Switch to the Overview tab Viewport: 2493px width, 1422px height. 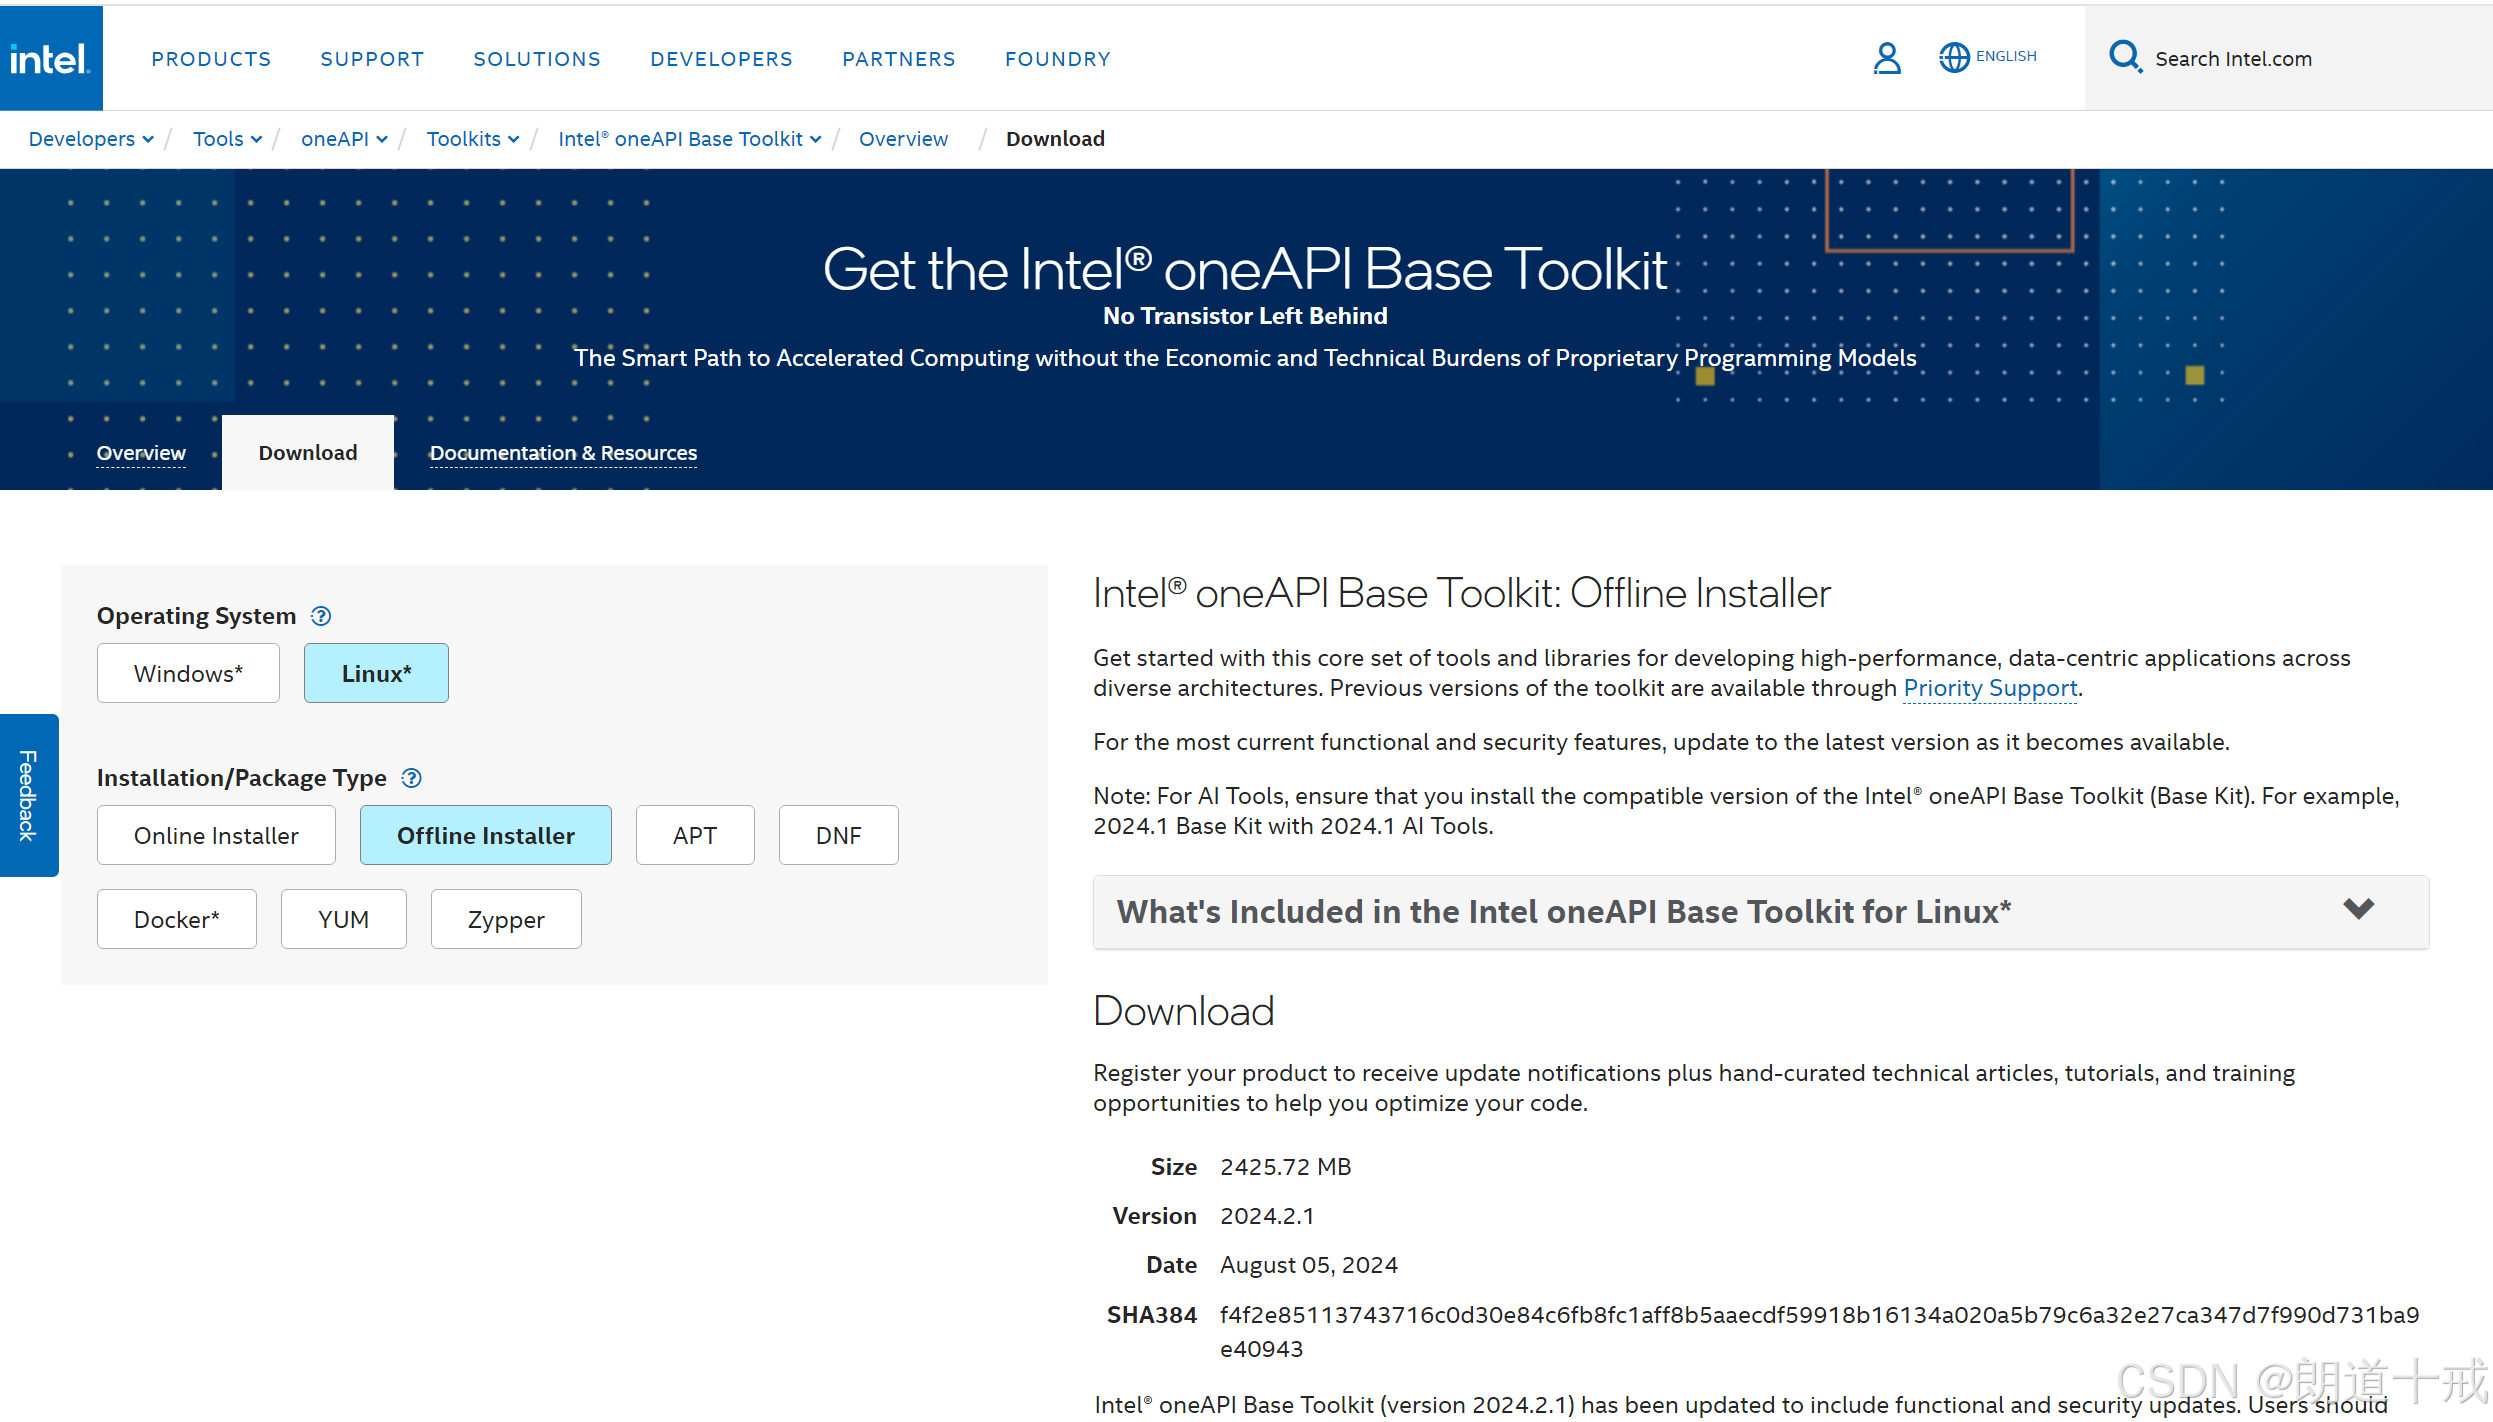click(141, 453)
